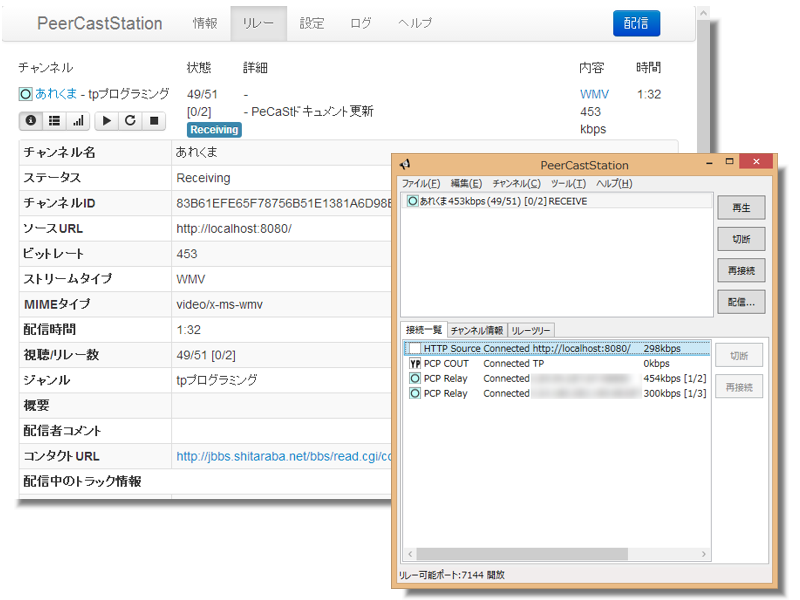Switch to the リレーツリー tab
Screen dimensions: 800x600
(531, 331)
